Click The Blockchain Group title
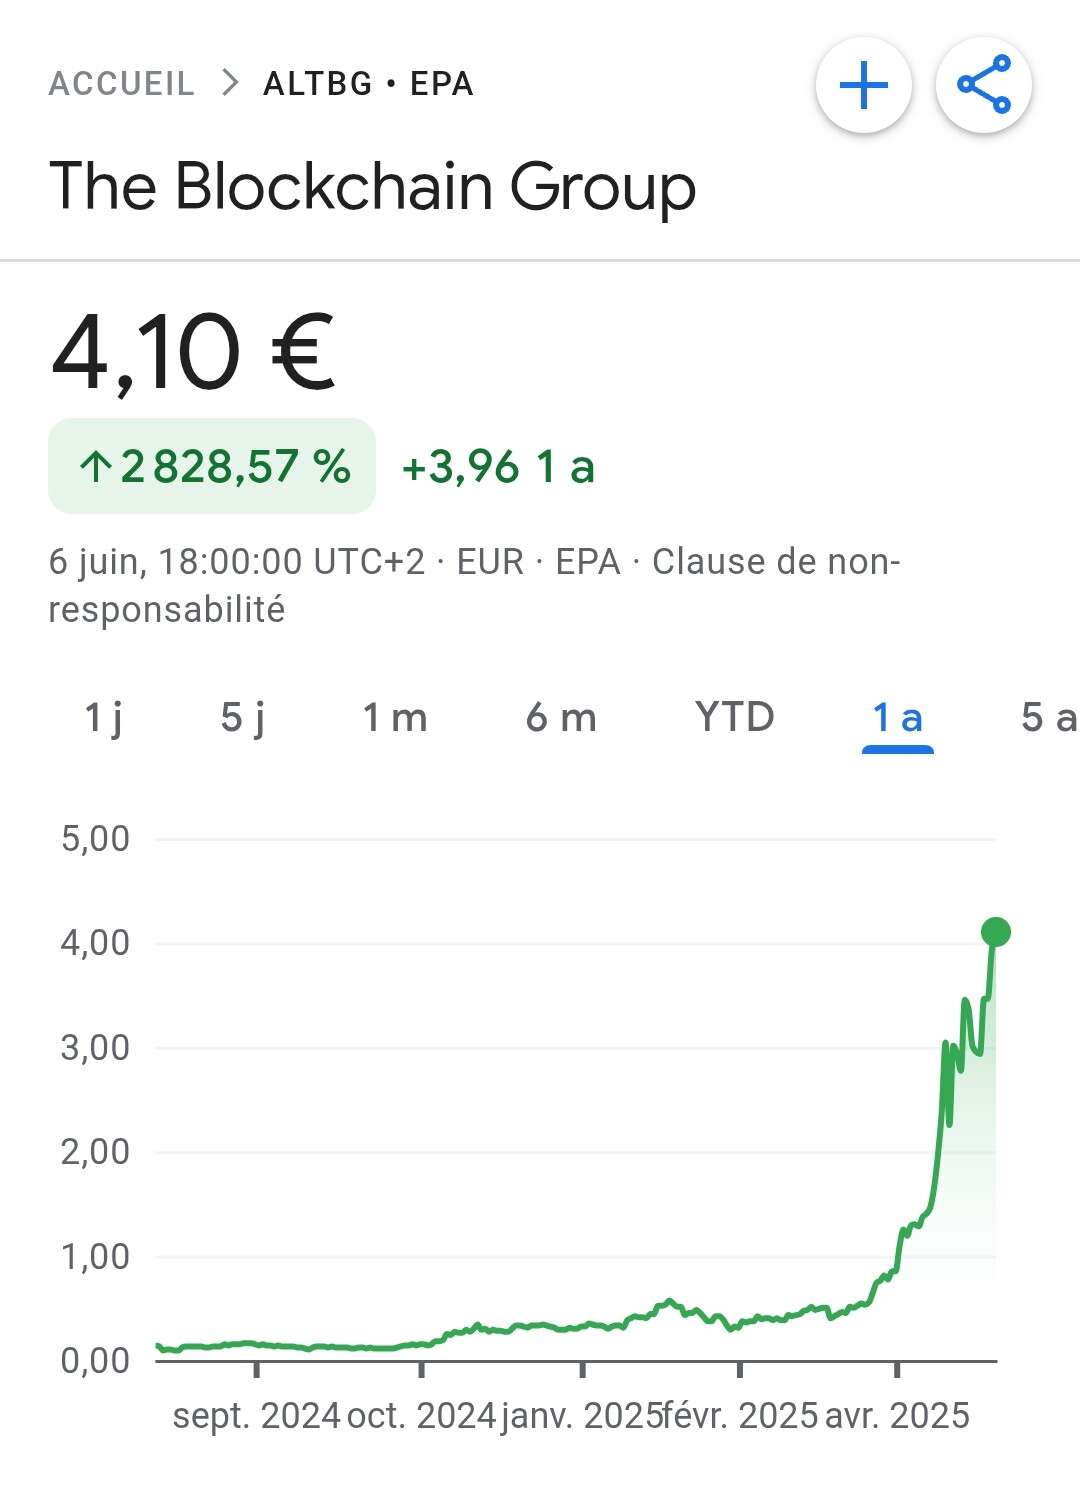 372,187
